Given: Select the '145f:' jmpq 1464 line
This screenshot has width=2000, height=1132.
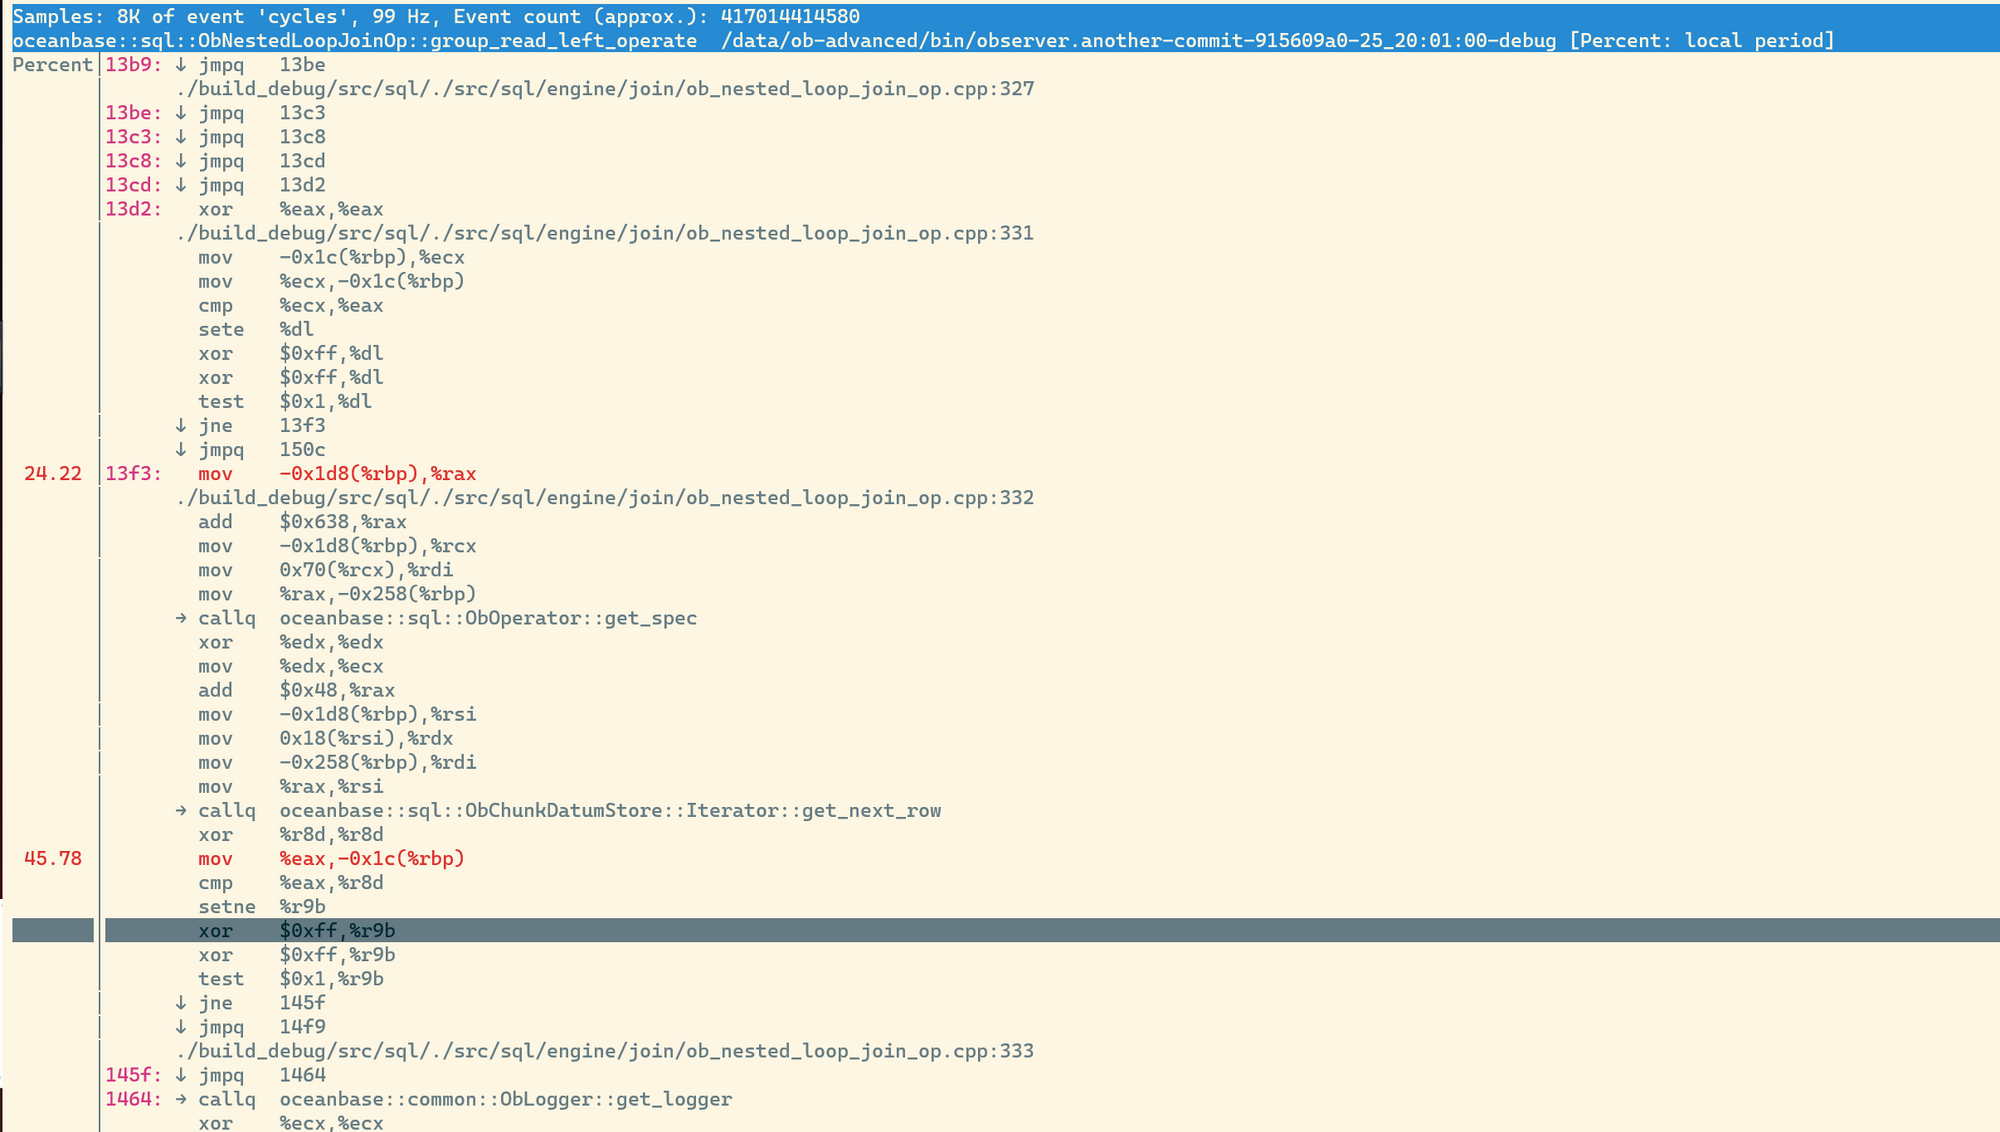Looking at the screenshot, I should 215,1074.
